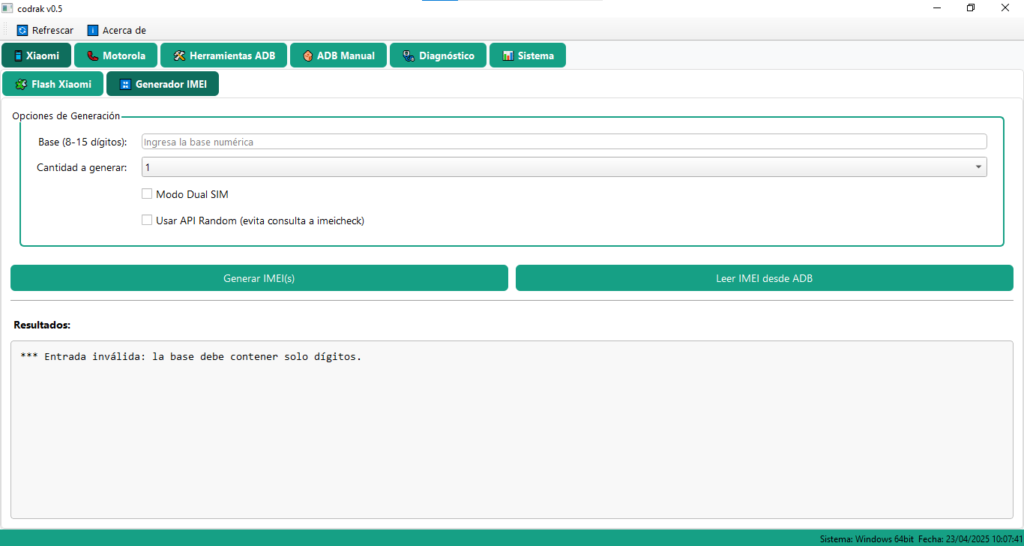The width and height of the screenshot is (1024, 546).
Task: Focus the Base numeric input field
Action: (563, 142)
